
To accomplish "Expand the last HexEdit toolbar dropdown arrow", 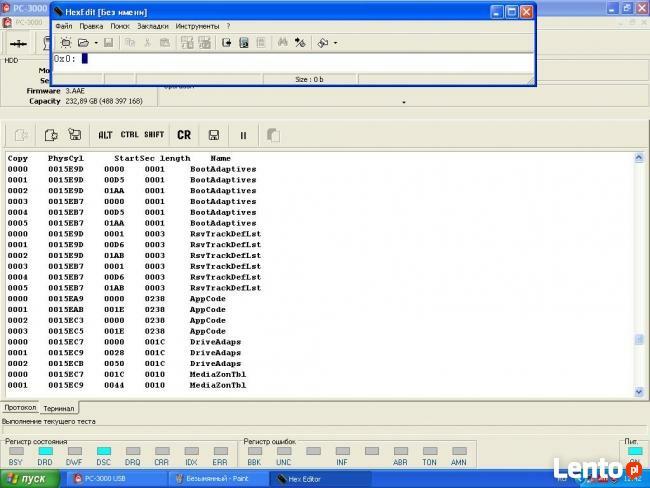I will [x=335, y=43].
